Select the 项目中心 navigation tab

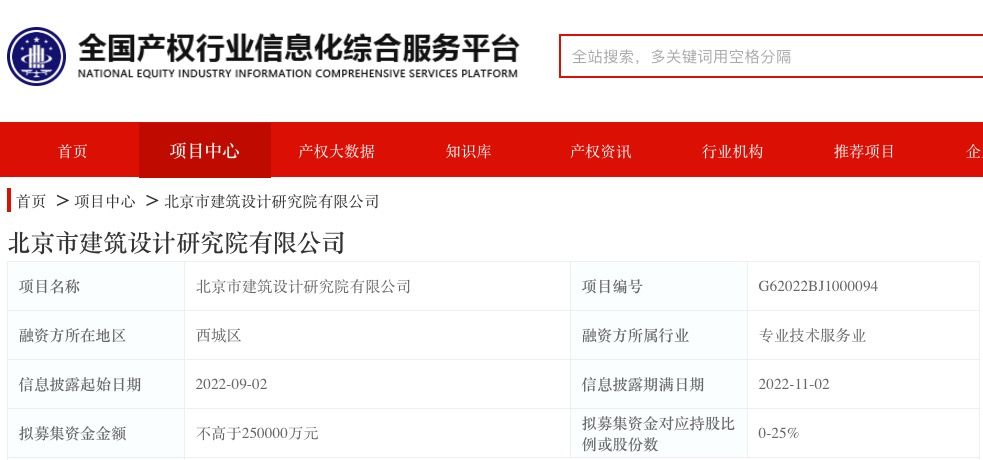pyautogui.click(x=204, y=150)
